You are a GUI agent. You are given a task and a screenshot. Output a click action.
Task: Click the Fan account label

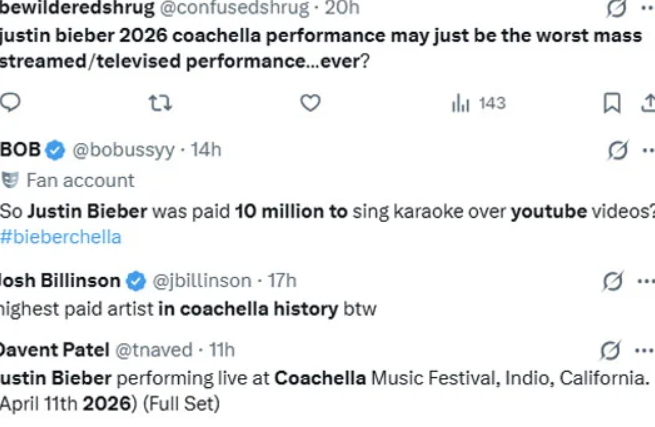[x=79, y=180]
